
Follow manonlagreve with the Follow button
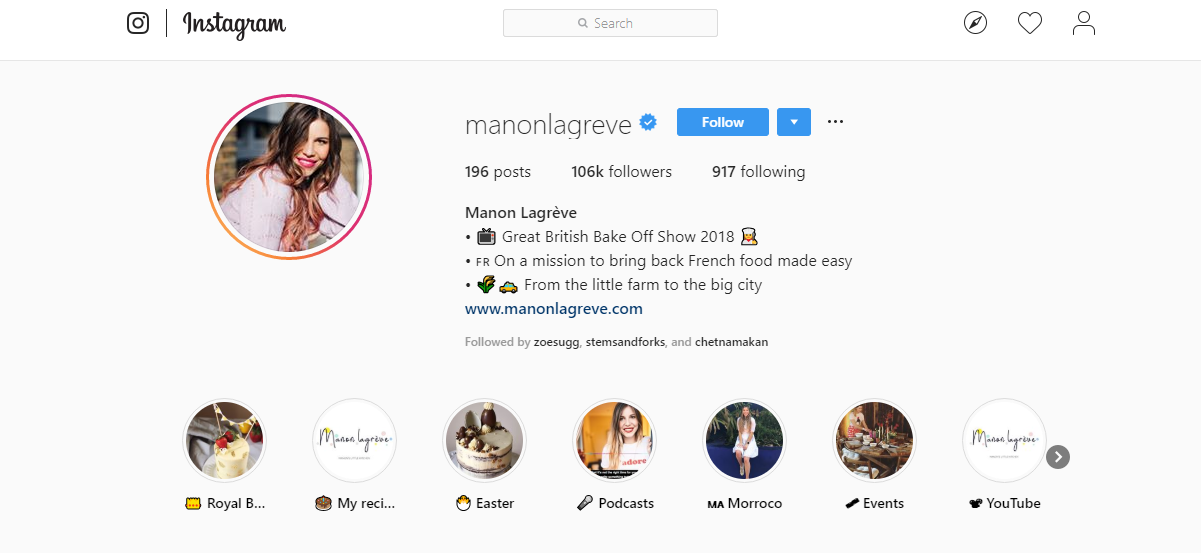(723, 122)
